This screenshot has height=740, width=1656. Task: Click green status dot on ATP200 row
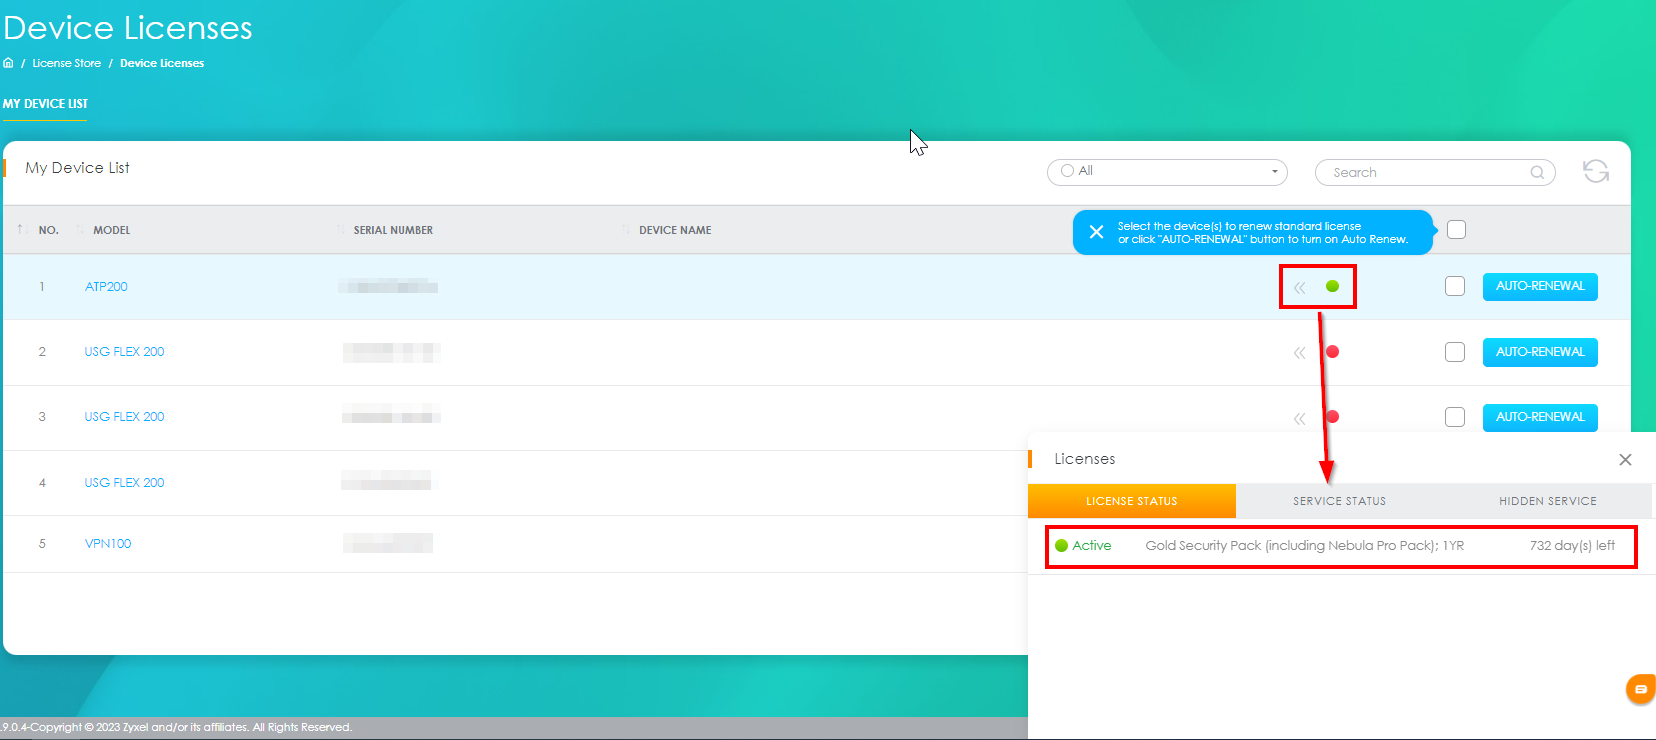[1332, 286]
